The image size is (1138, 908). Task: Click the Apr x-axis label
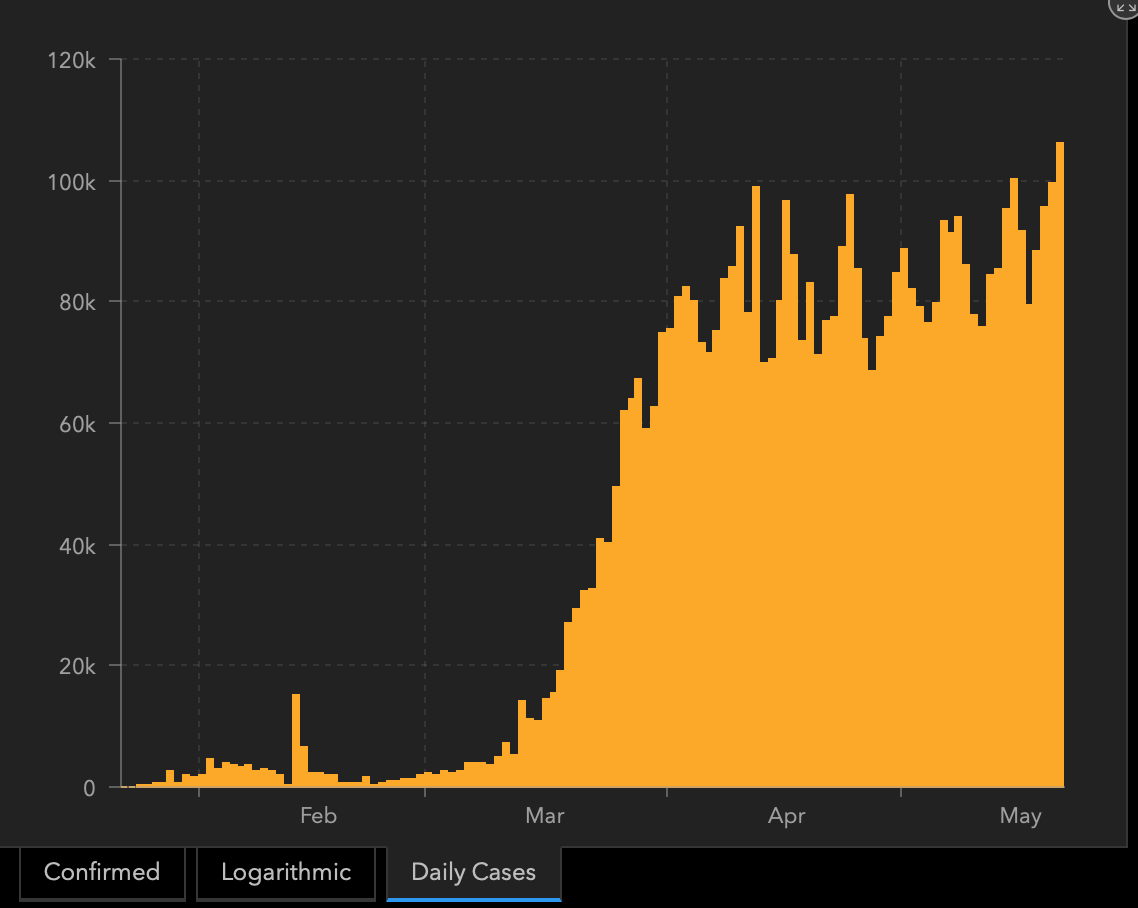click(x=787, y=816)
